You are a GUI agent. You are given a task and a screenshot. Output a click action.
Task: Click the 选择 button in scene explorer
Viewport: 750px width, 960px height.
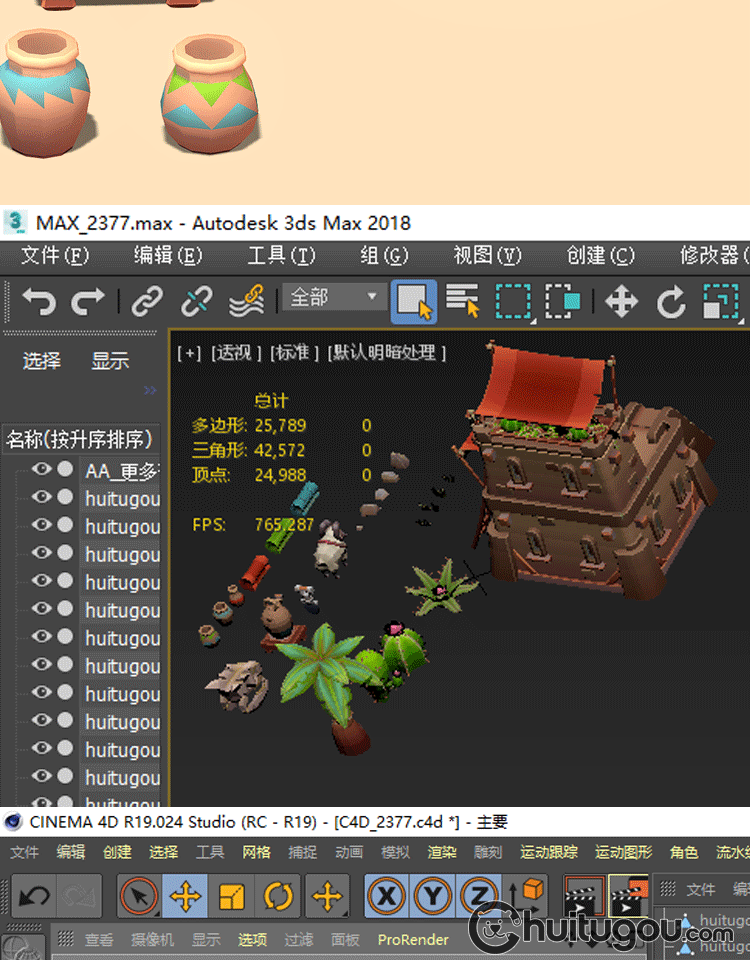coord(42,361)
